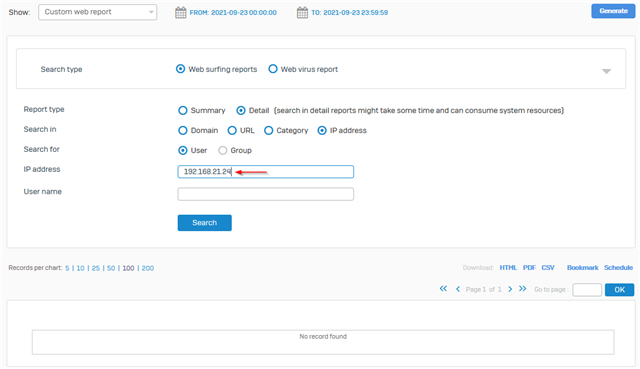Select Web virus report radio button
This screenshot has width=640, height=369.
(x=273, y=69)
